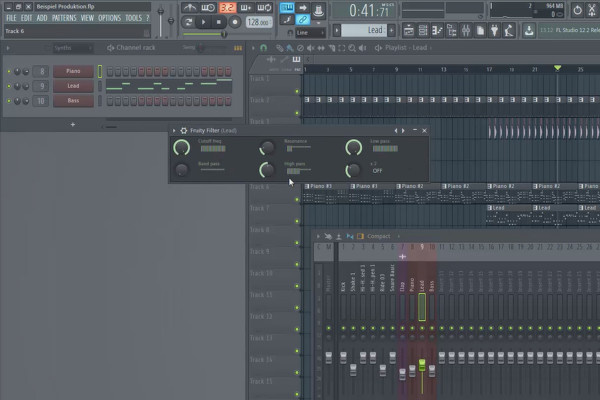The image size is (600, 400).
Task: Toggle graph editor in Channel rack
Action: click(x=238, y=48)
